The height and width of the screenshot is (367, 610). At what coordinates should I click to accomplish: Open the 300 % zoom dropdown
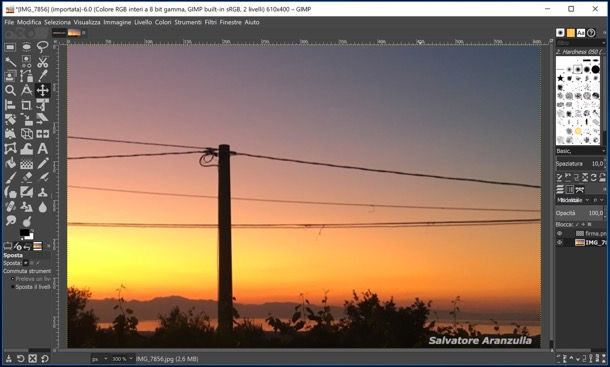[x=122, y=359]
